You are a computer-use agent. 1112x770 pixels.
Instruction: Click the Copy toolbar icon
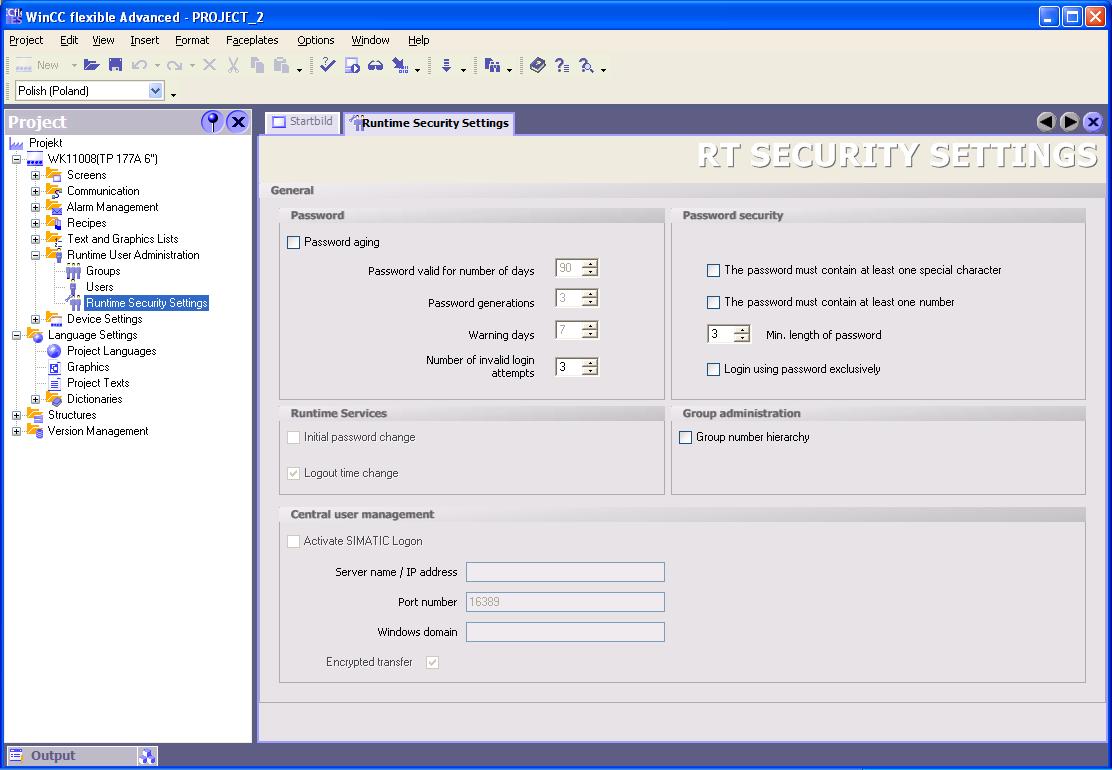click(257, 65)
